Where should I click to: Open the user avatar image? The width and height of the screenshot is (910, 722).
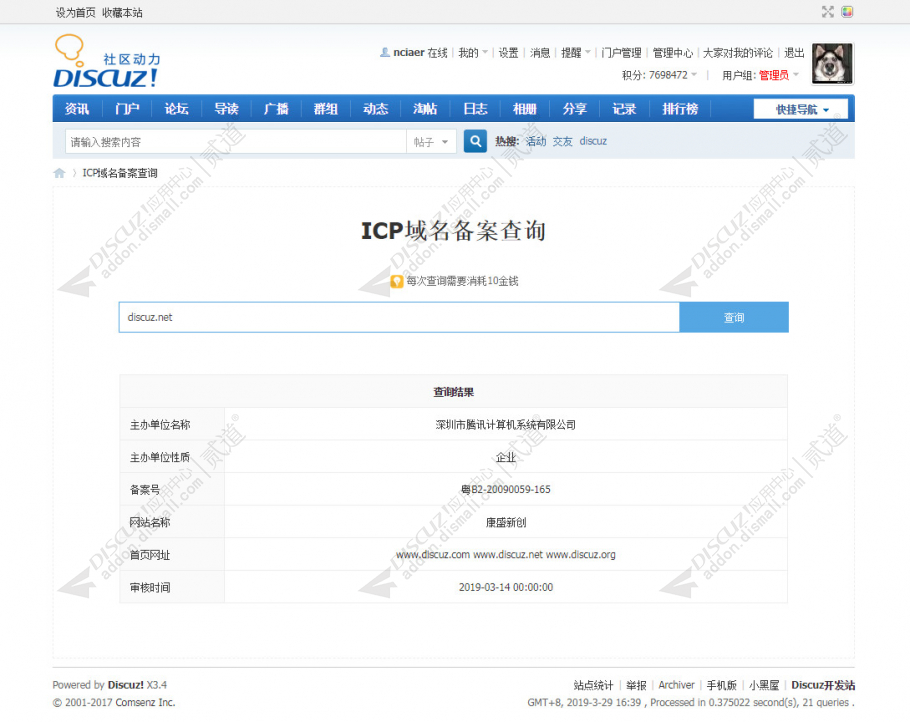click(832, 63)
